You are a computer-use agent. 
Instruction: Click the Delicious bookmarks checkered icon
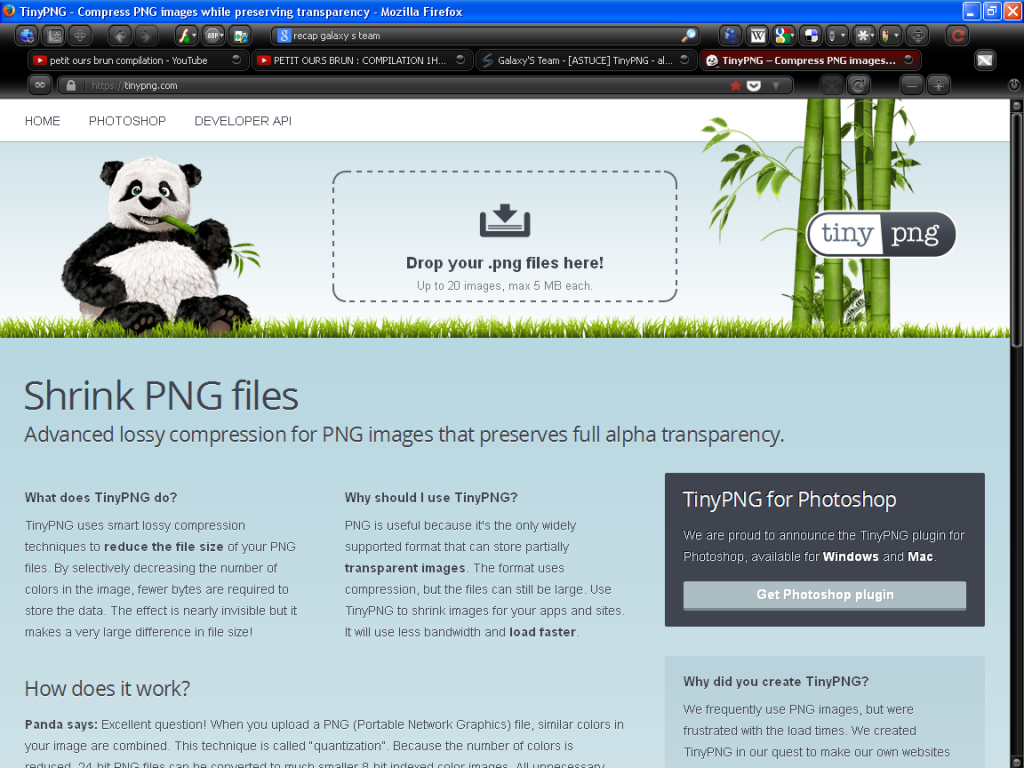click(810, 36)
